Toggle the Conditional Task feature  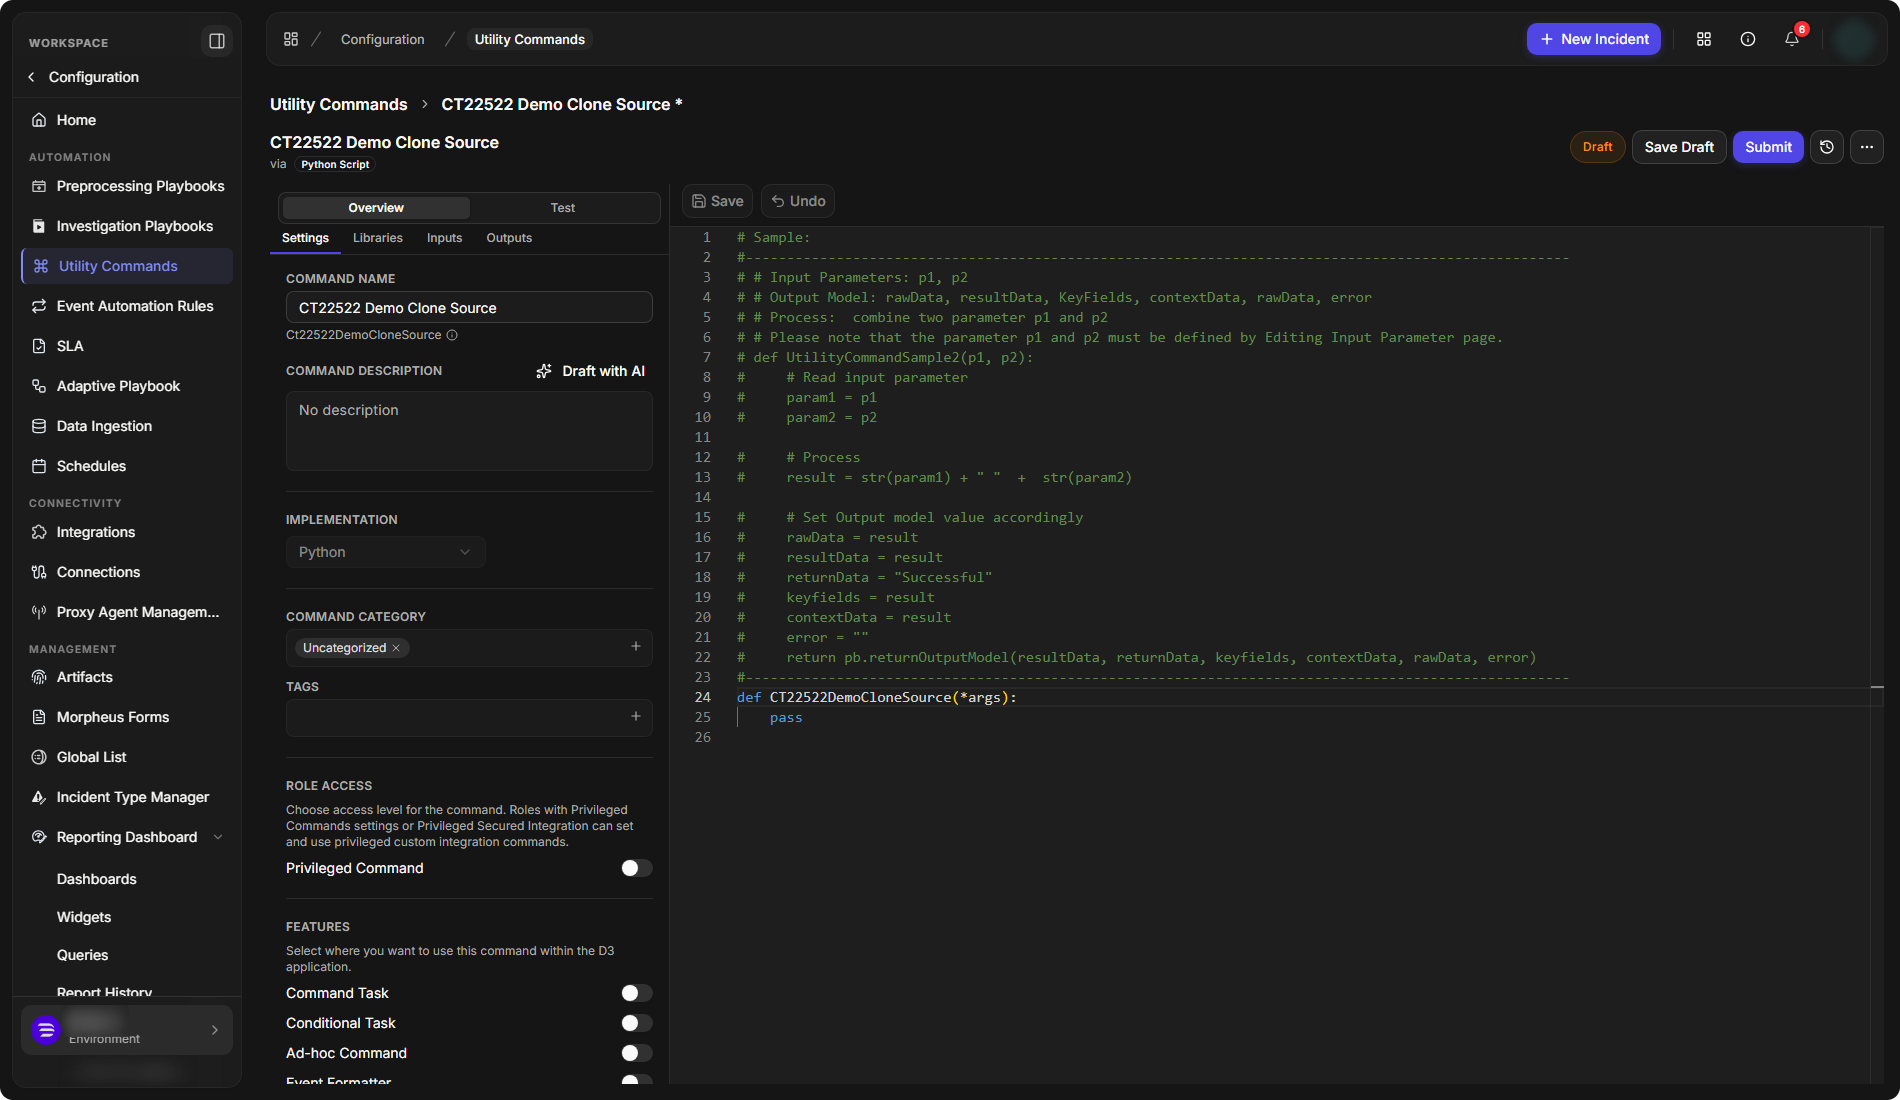pyautogui.click(x=636, y=1023)
